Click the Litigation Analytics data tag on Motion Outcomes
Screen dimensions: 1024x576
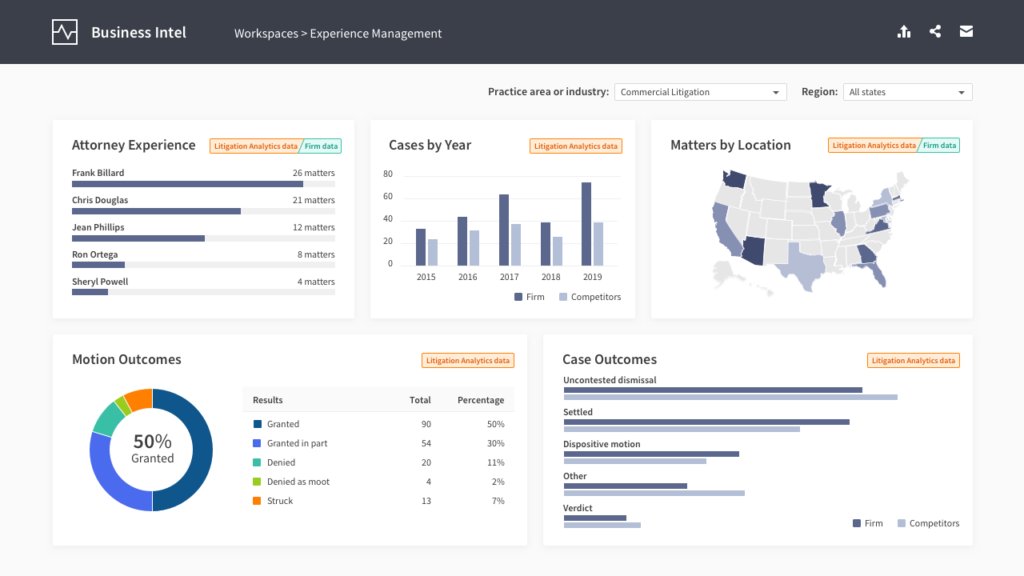tap(467, 360)
